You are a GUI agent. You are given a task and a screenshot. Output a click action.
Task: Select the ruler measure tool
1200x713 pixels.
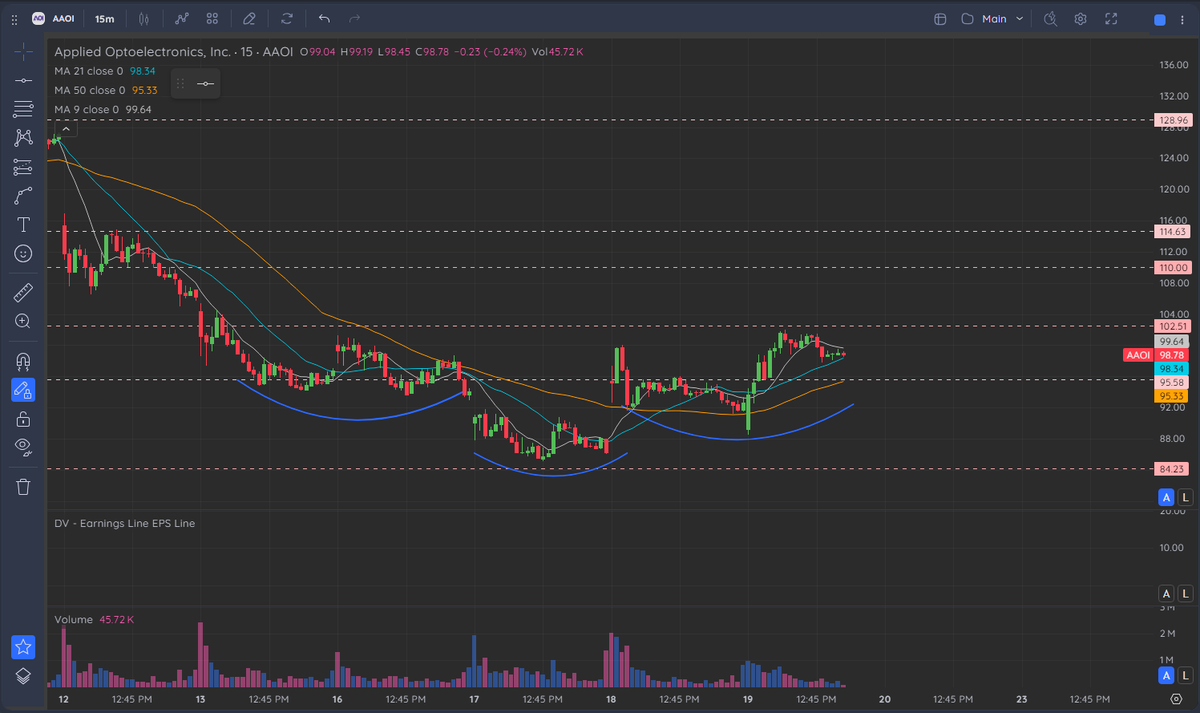tap(23, 292)
